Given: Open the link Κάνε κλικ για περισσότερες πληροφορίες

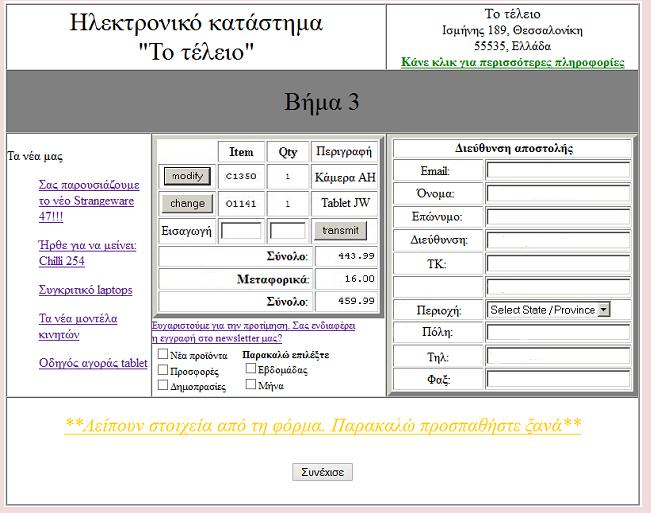Looking at the screenshot, I should pos(512,62).
